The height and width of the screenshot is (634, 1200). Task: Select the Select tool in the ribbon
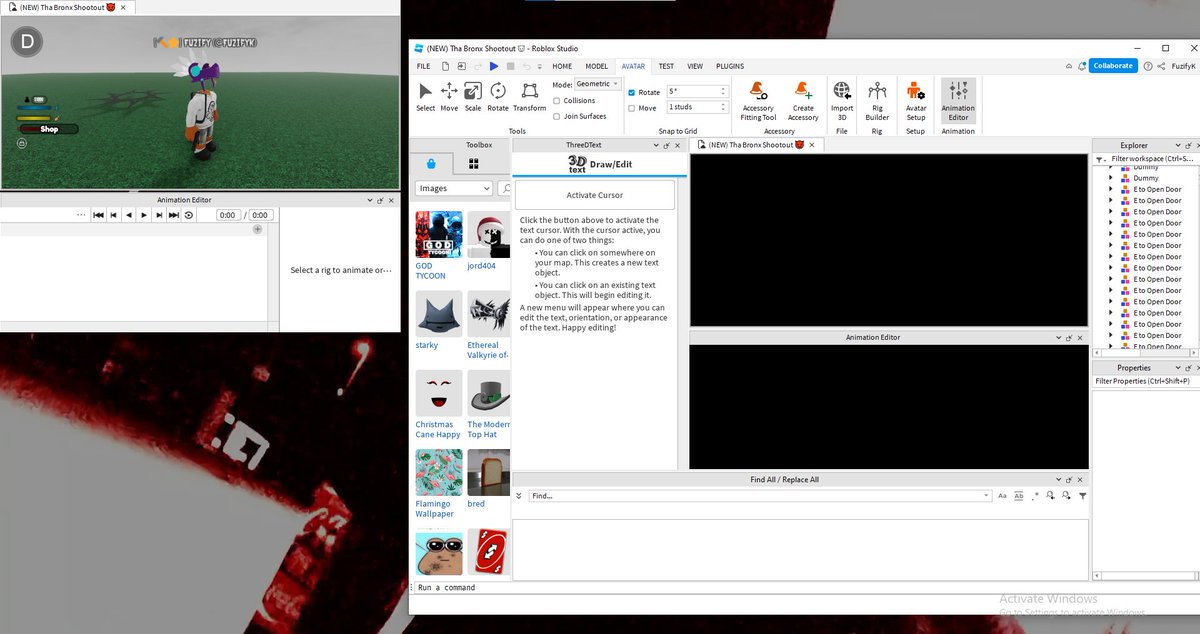pyautogui.click(x=426, y=96)
